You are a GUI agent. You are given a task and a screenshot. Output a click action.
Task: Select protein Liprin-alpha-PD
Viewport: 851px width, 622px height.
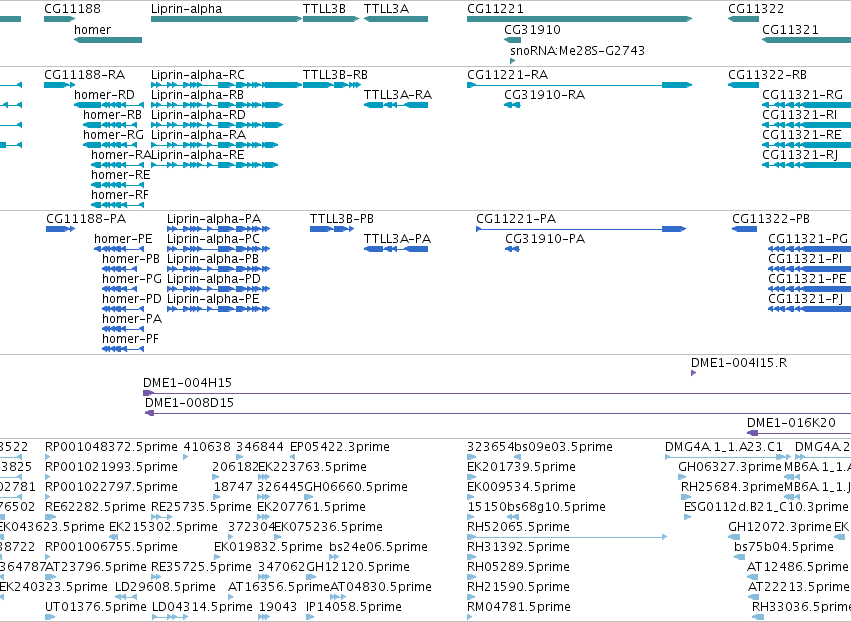214,280
